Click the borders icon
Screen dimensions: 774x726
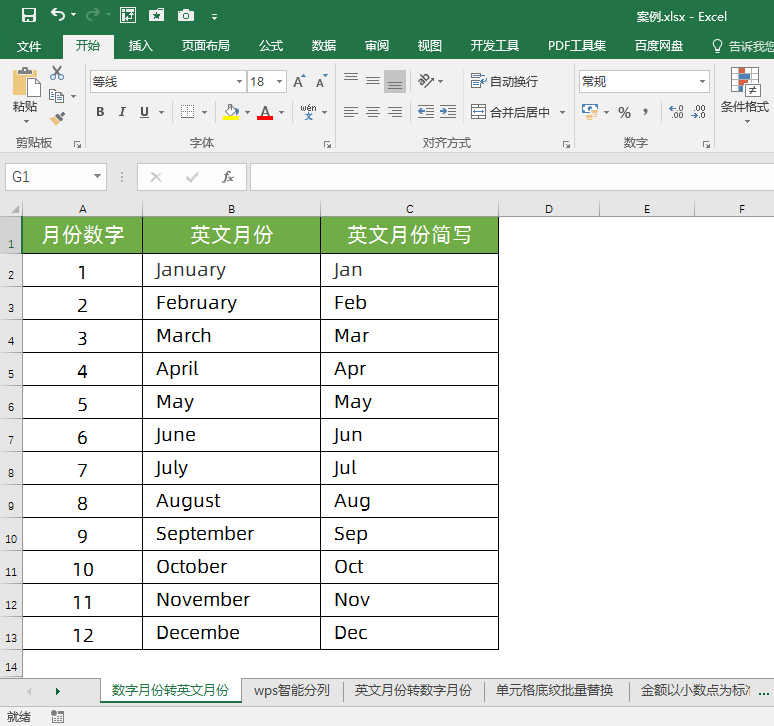[188, 112]
